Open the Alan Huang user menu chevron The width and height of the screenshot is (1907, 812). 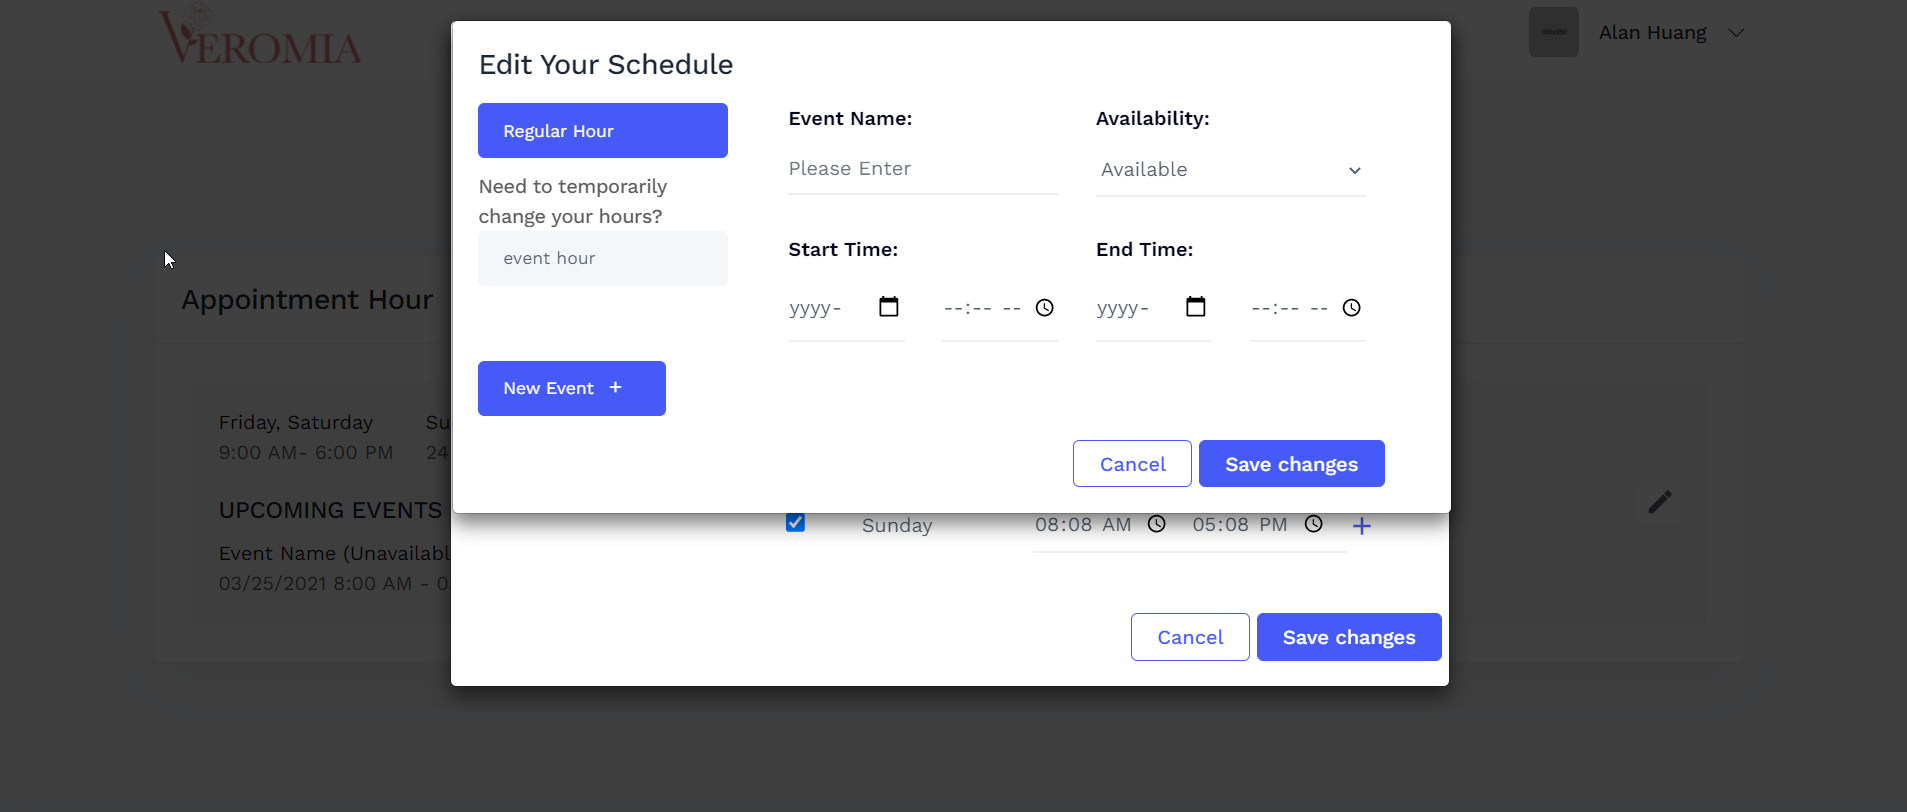(x=1736, y=33)
